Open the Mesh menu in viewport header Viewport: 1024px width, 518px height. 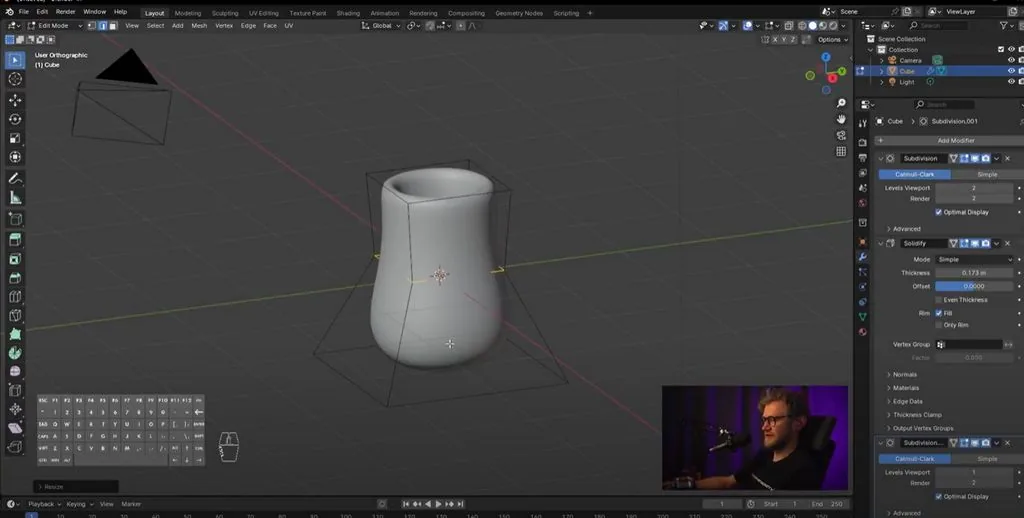click(x=199, y=25)
